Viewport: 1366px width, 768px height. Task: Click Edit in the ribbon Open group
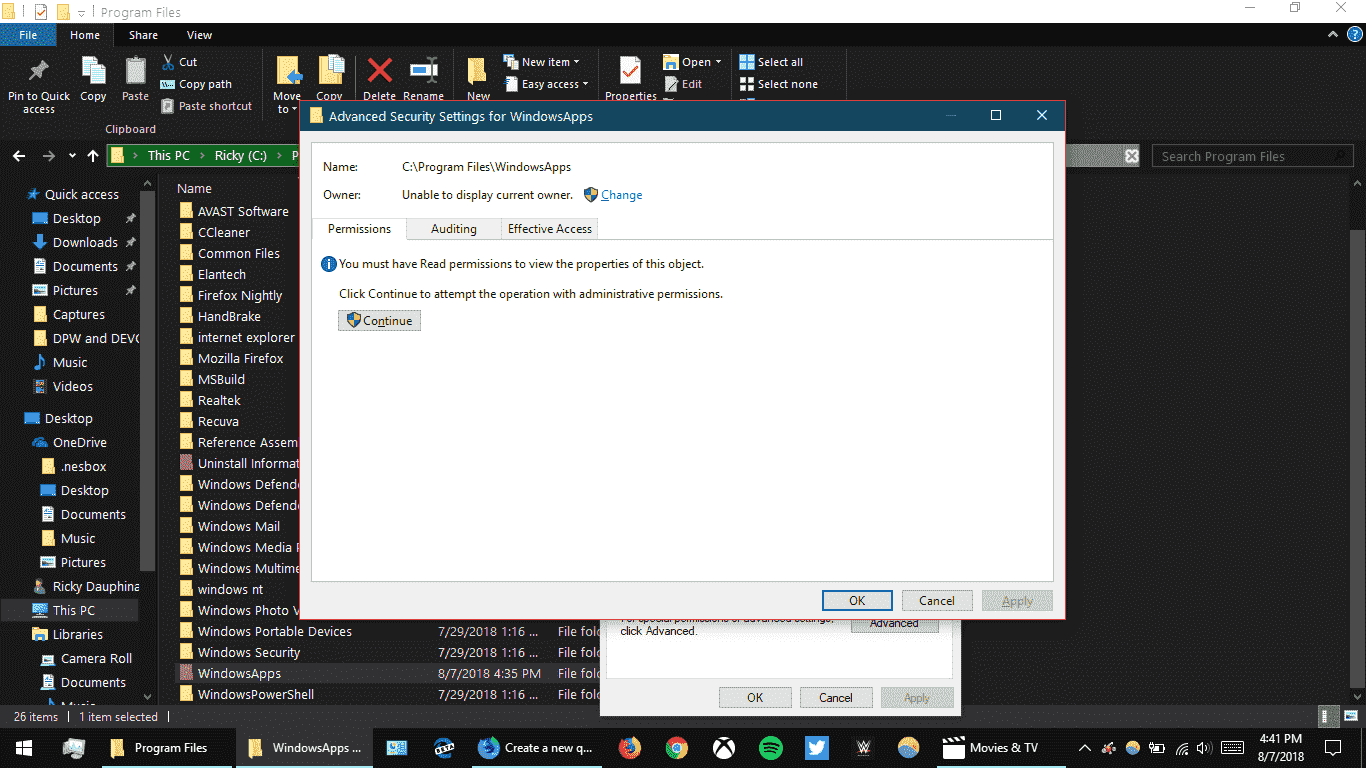[x=682, y=84]
